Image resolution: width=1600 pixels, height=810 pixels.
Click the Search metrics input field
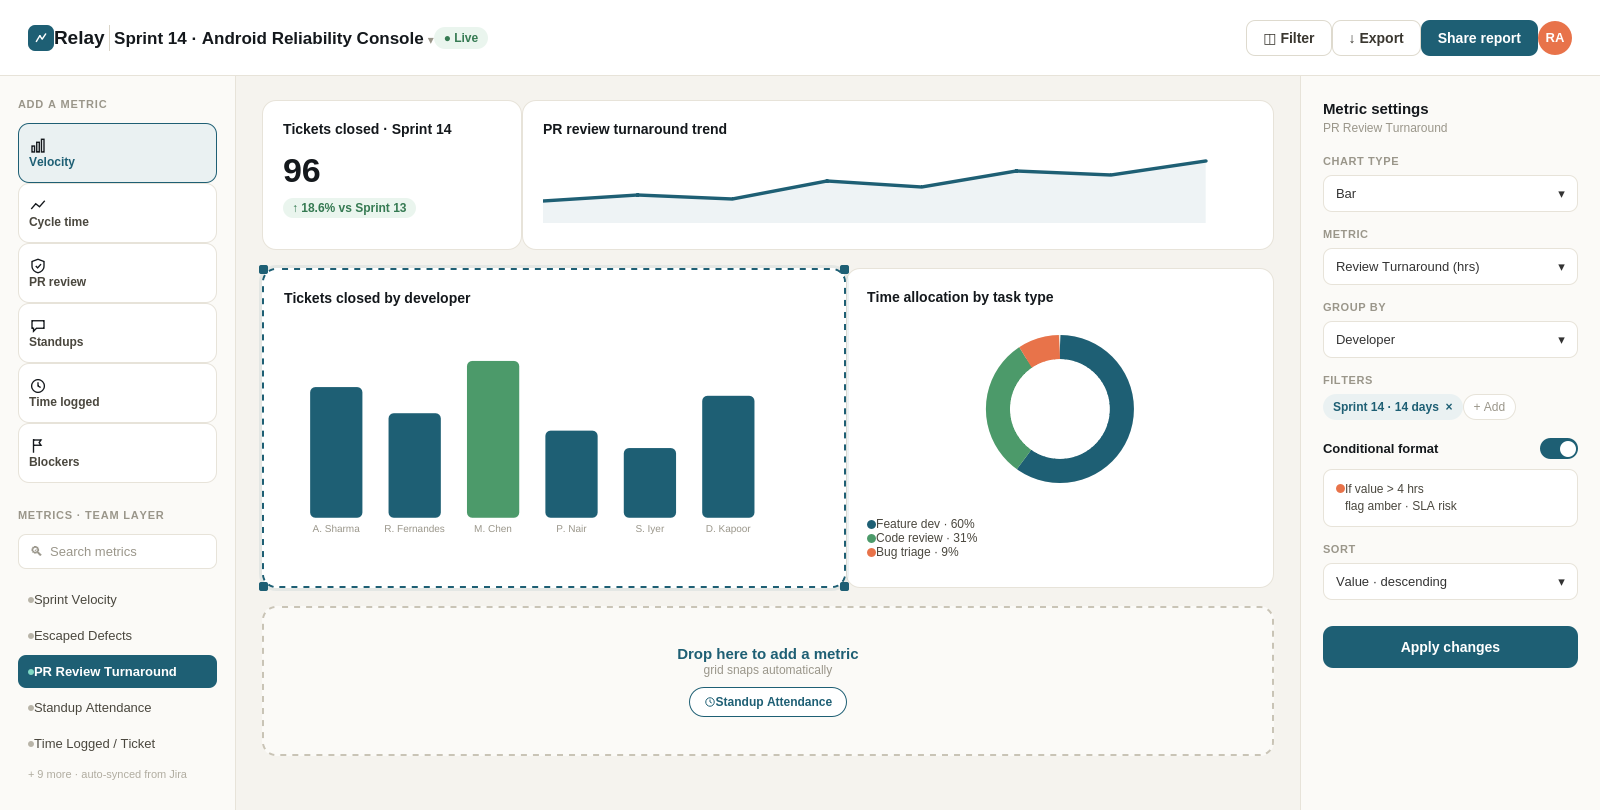(x=117, y=551)
